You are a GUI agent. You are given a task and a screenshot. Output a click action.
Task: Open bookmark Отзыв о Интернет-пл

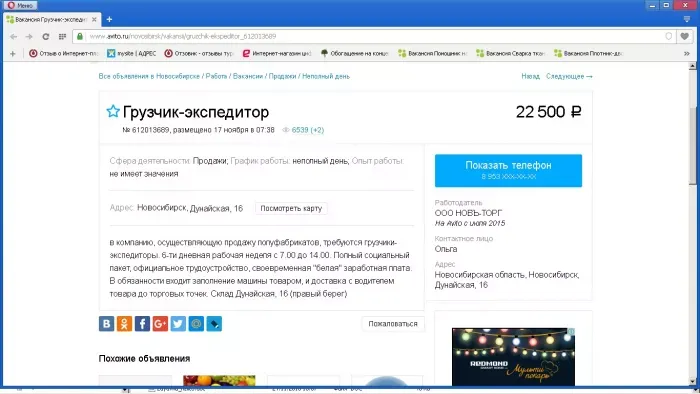[x=63, y=53]
